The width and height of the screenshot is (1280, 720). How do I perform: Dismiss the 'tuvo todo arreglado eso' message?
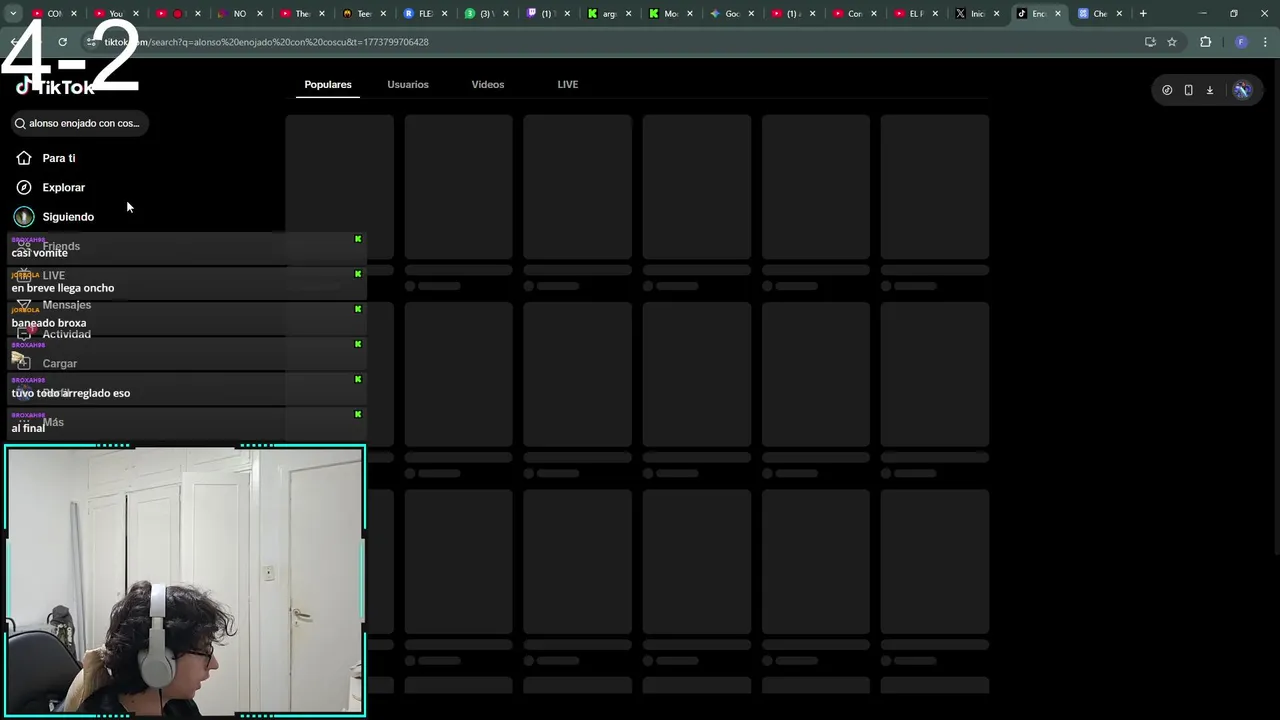pyautogui.click(x=358, y=379)
